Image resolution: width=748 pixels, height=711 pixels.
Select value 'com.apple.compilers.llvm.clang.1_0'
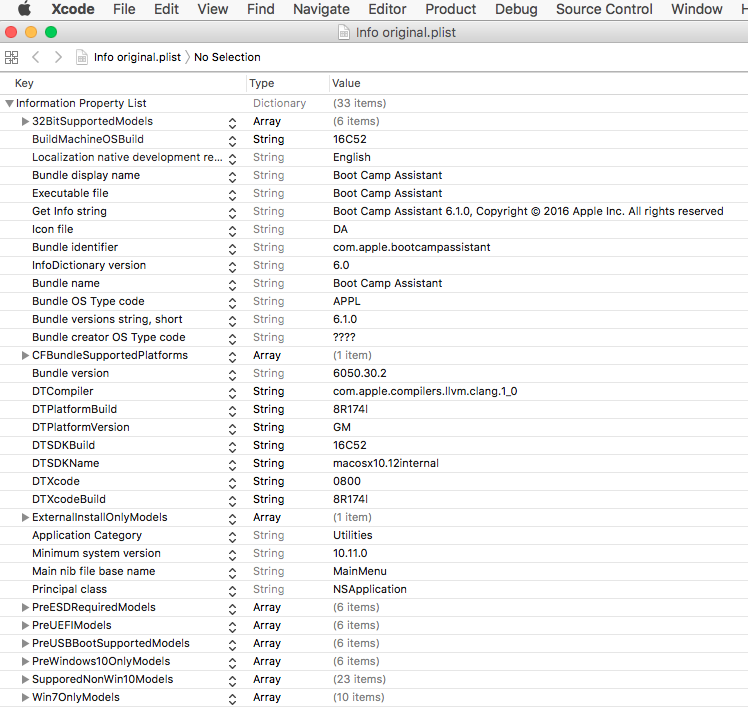tap(425, 391)
